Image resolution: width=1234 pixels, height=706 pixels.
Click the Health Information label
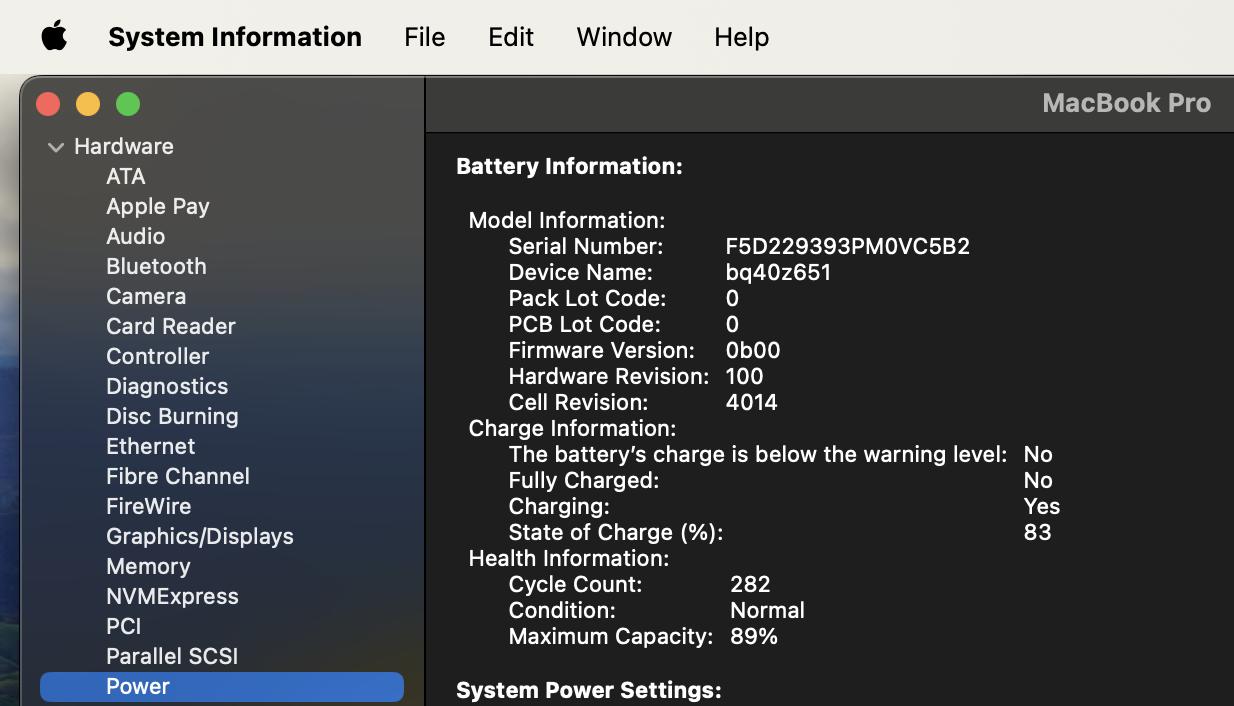point(569,558)
